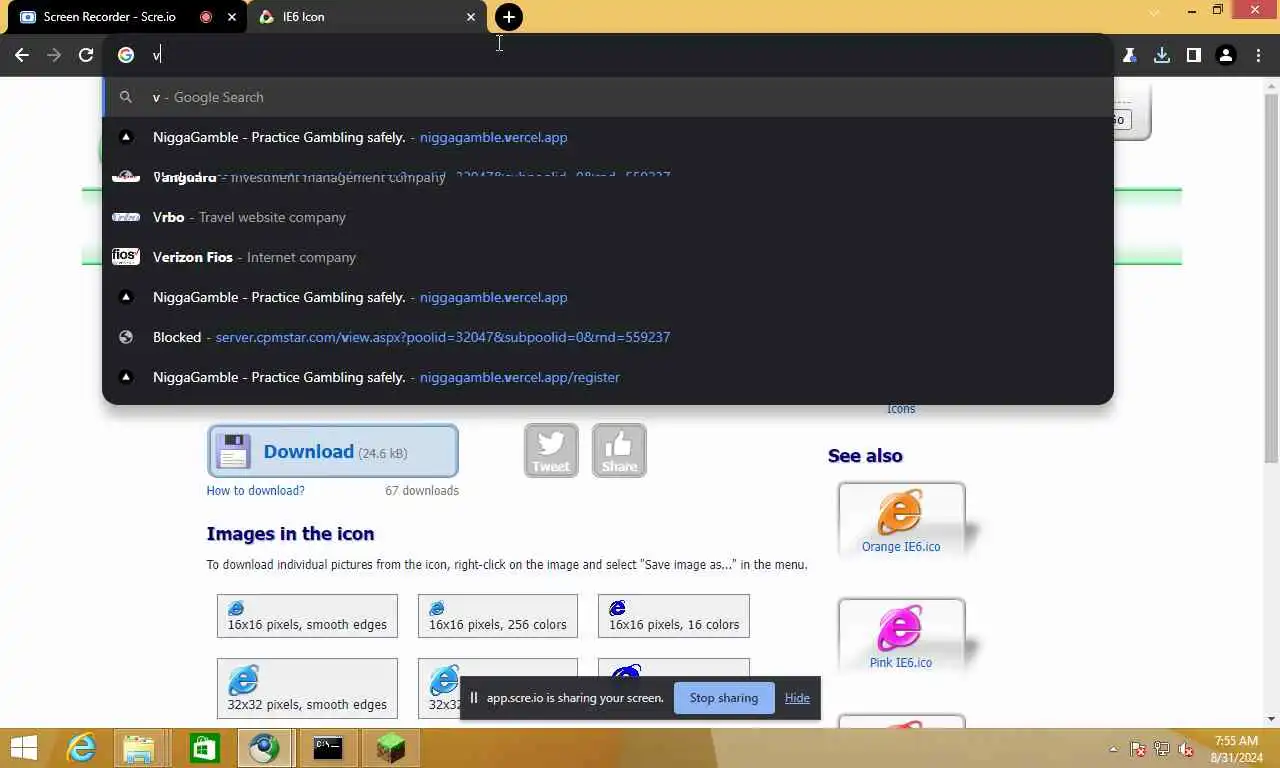Expand the tab search chevron in title bar
The height and width of the screenshot is (768, 1280).
point(1154,13)
